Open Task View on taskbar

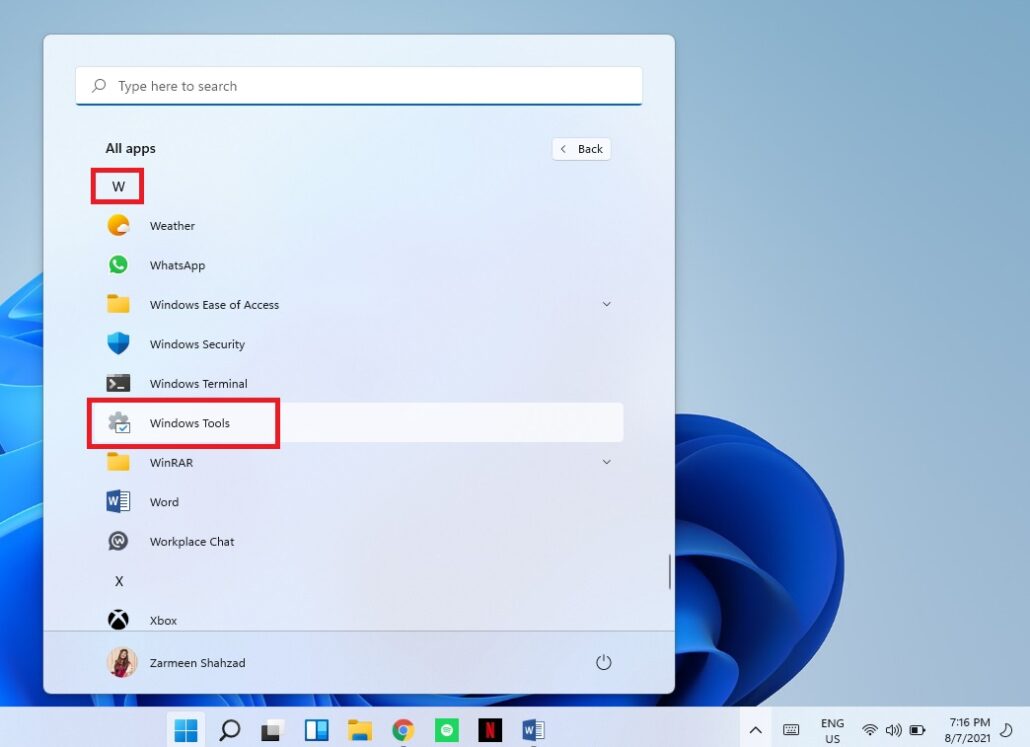273,730
